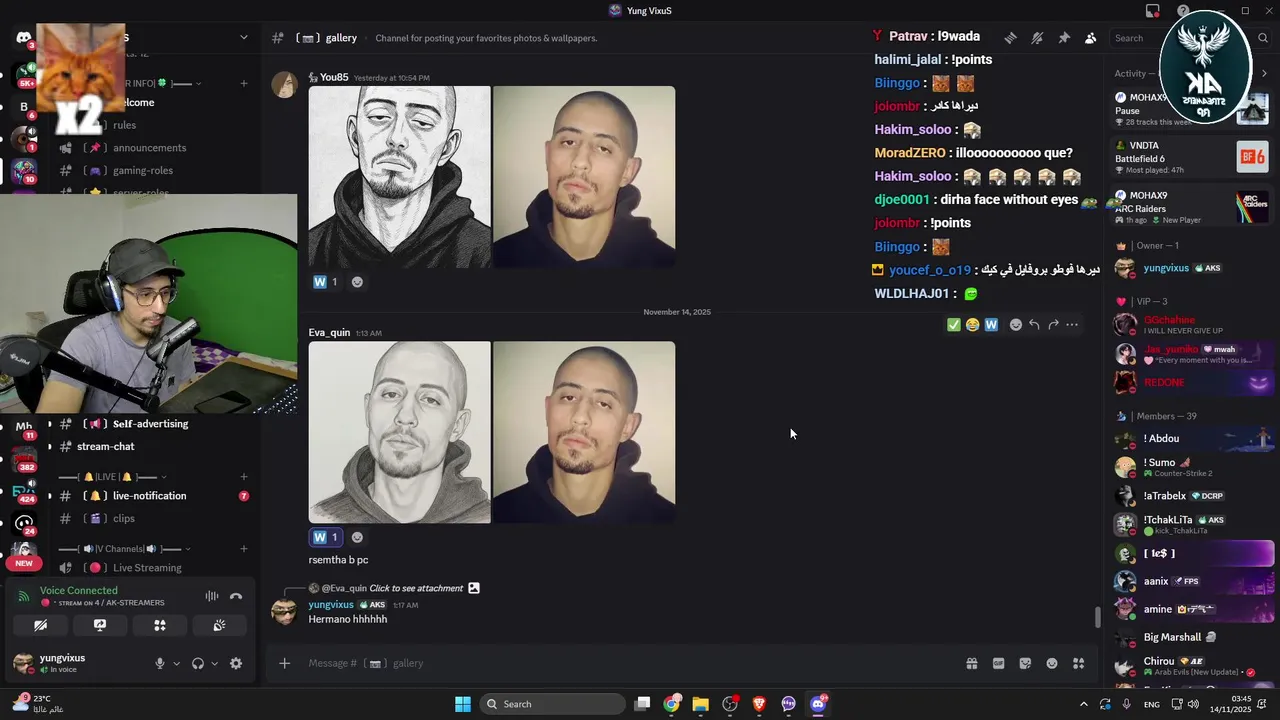Create channel in LIVE category plus
Screen dimensions: 1280x720
point(244,477)
